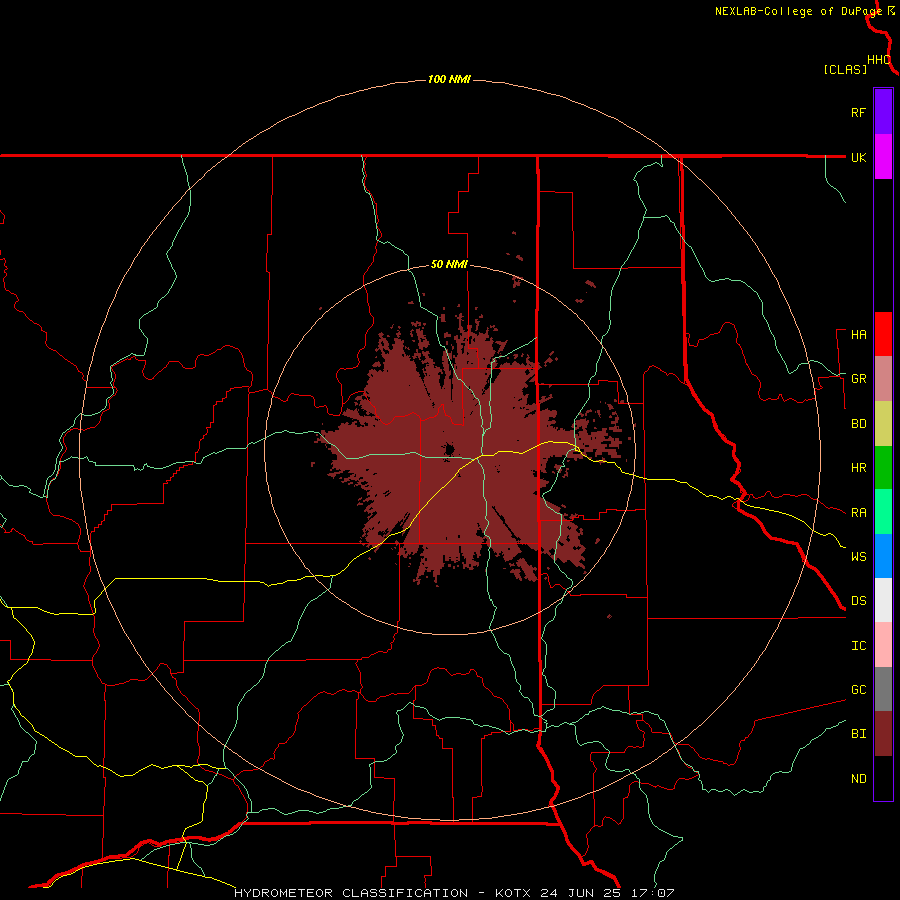Click the white DS legend swatch

click(x=883, y=600)
